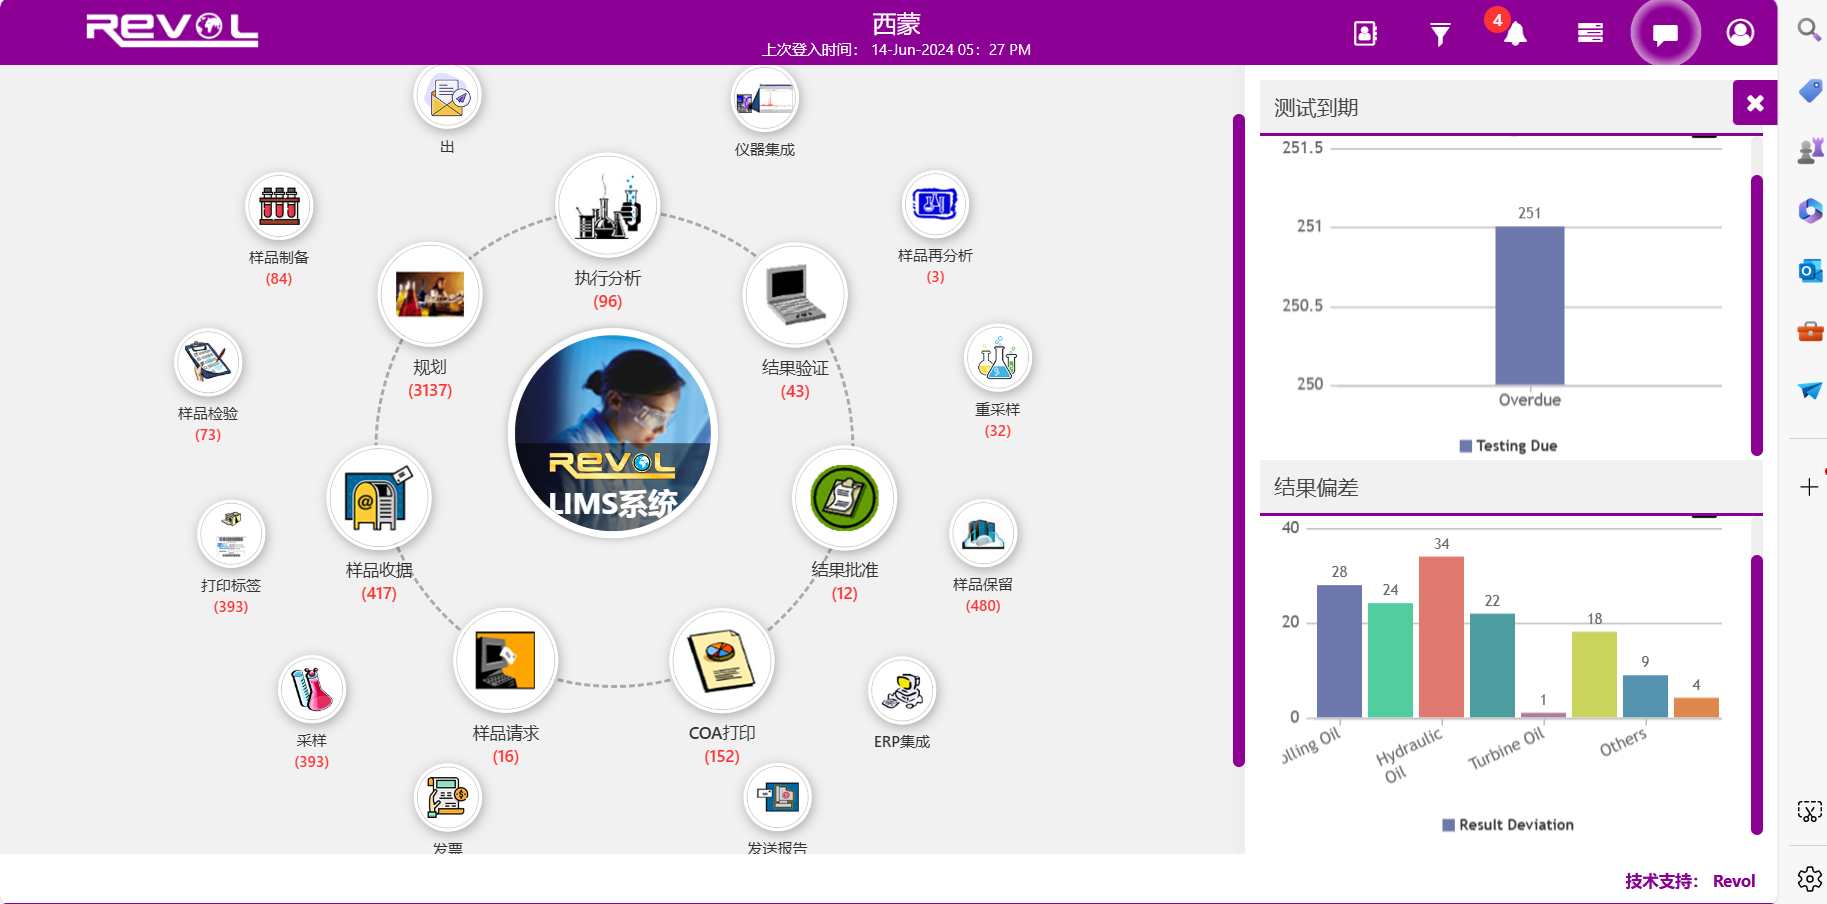The height and width of the screenshot is (904, 1827).
Task: Click plus button in browser sidebar
Action: (1809, 487)
